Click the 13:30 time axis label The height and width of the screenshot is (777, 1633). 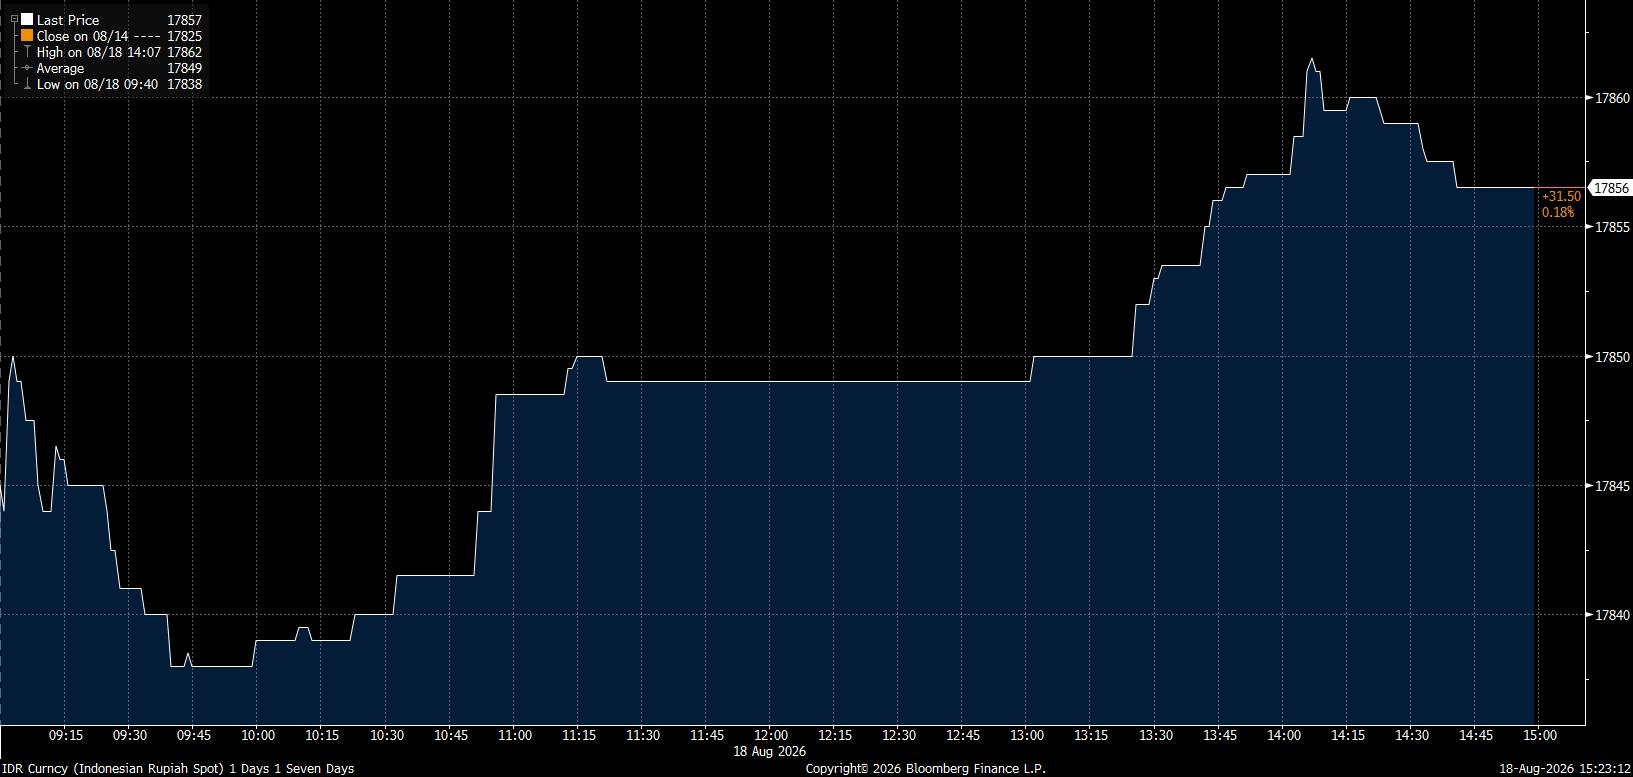(x=1155, y=736)
